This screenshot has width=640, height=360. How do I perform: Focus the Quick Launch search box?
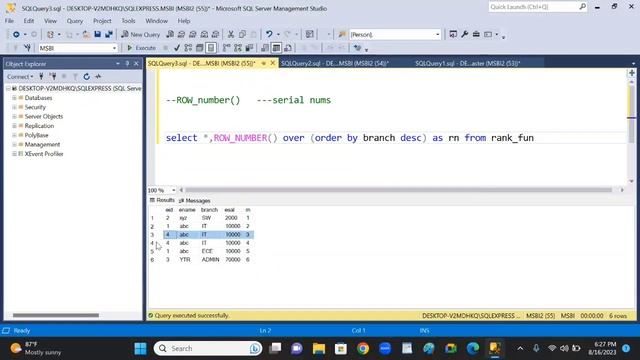click(538, 7)
